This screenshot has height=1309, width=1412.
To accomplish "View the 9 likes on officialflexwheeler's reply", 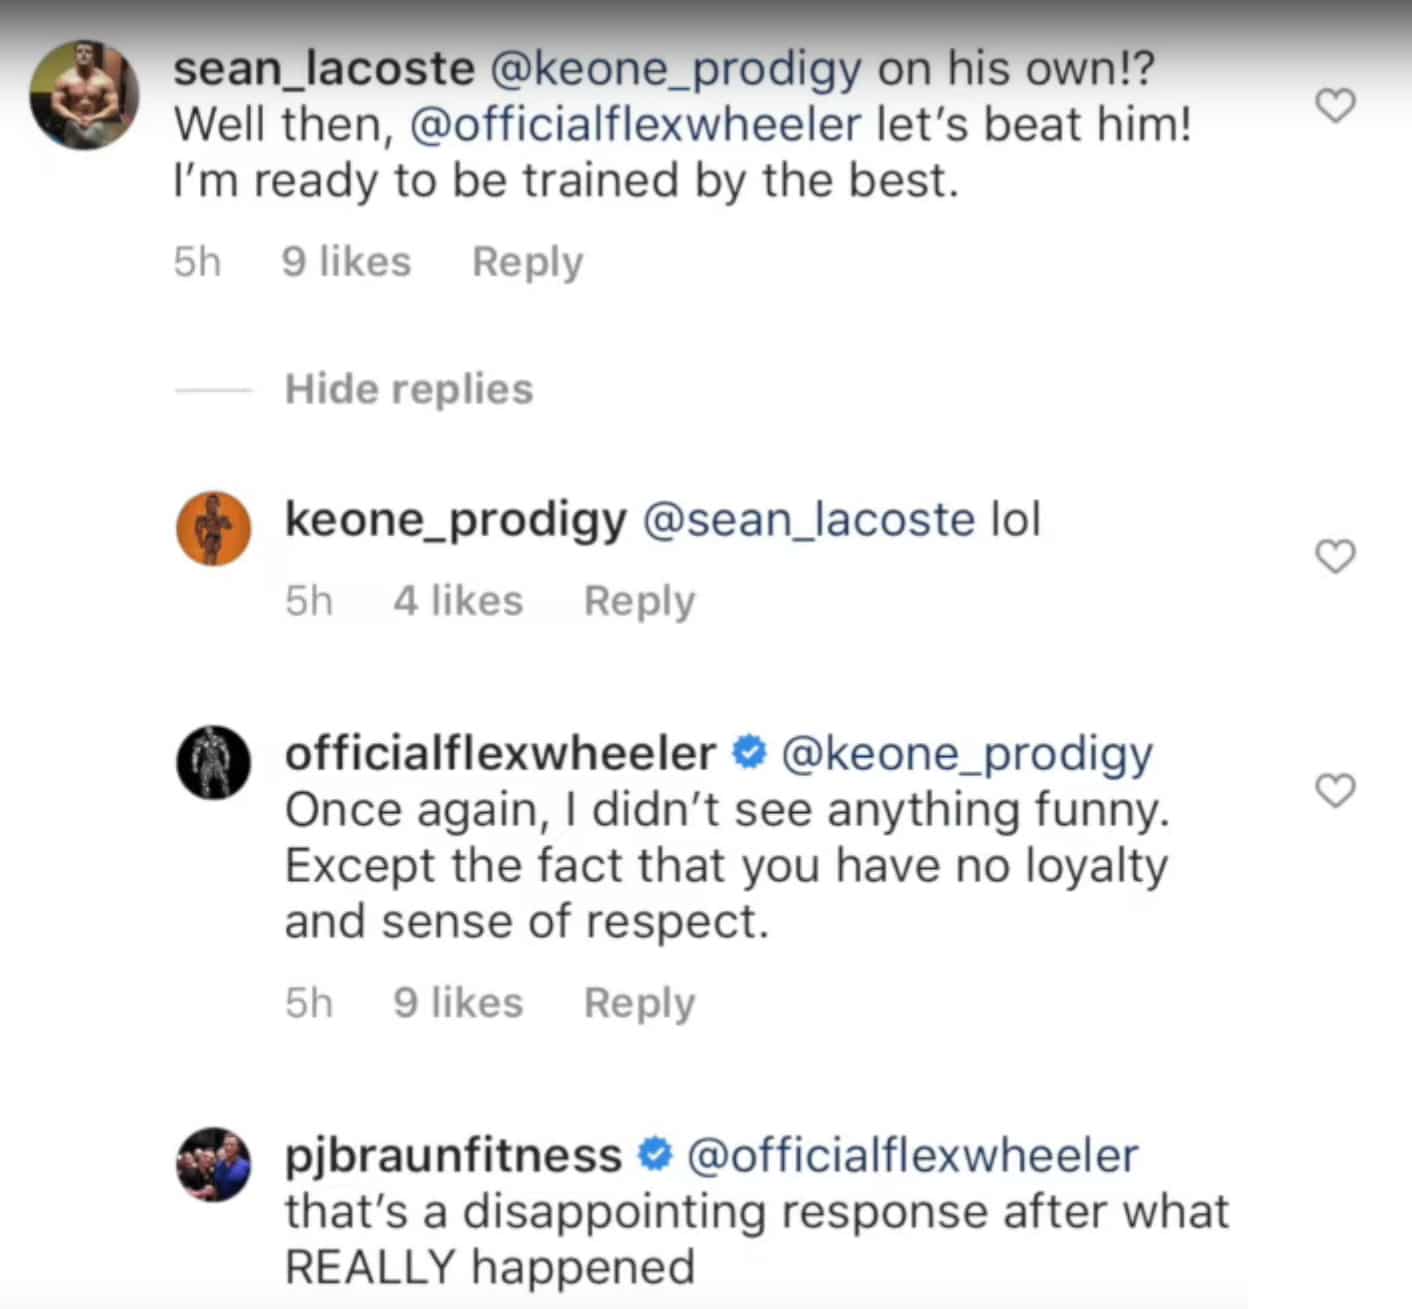I will pyautogui.click(x=458, y=1003).
